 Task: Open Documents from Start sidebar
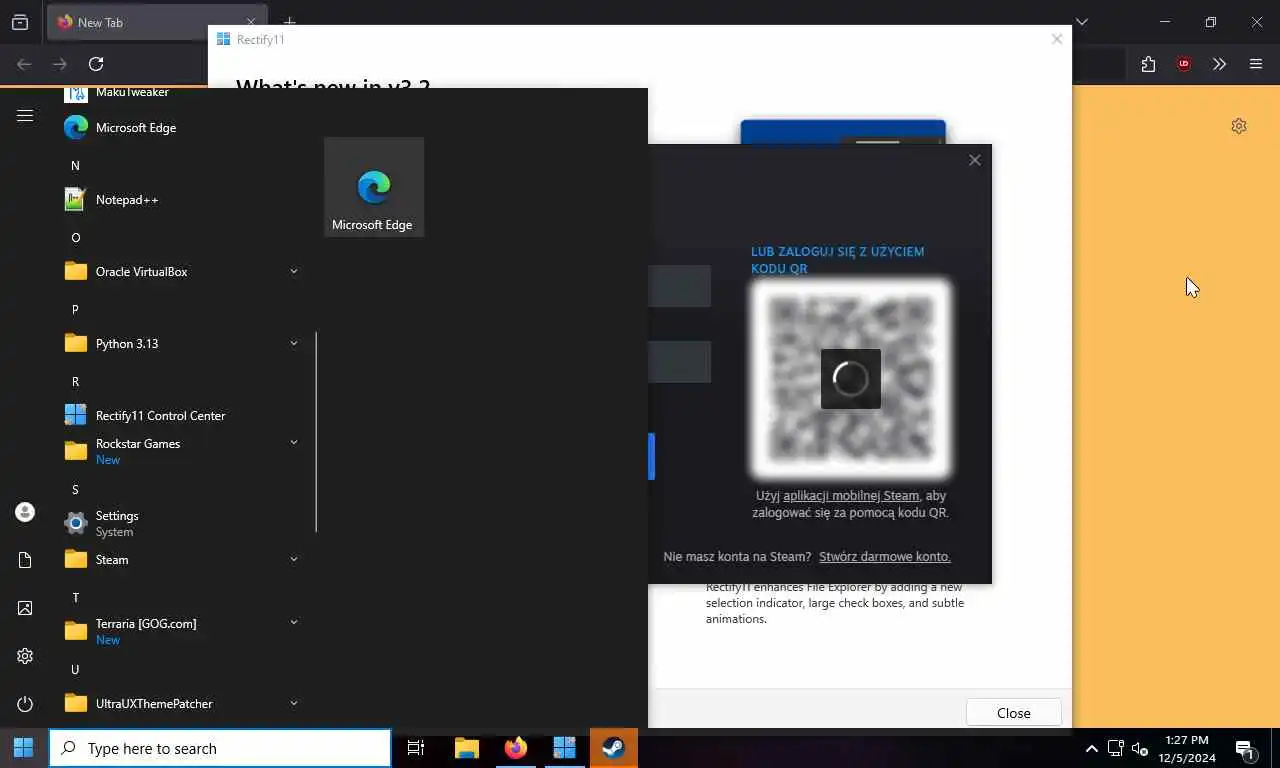pyautogui.click(x=25, y=560)
